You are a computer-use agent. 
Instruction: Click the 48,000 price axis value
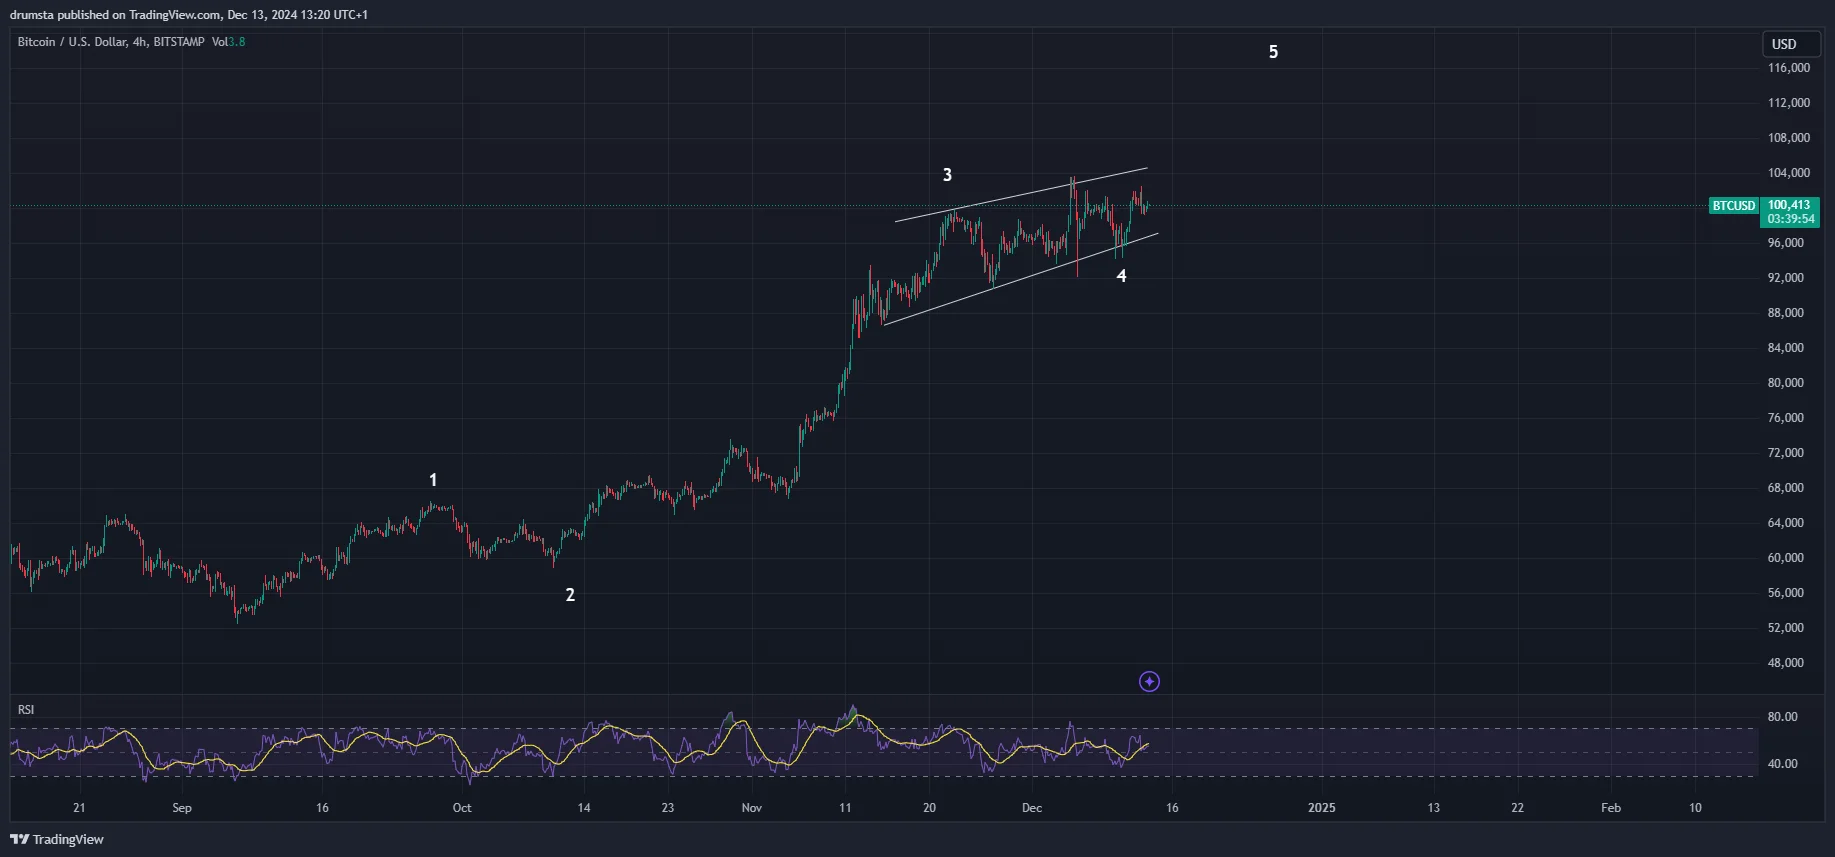[1786, 663]
